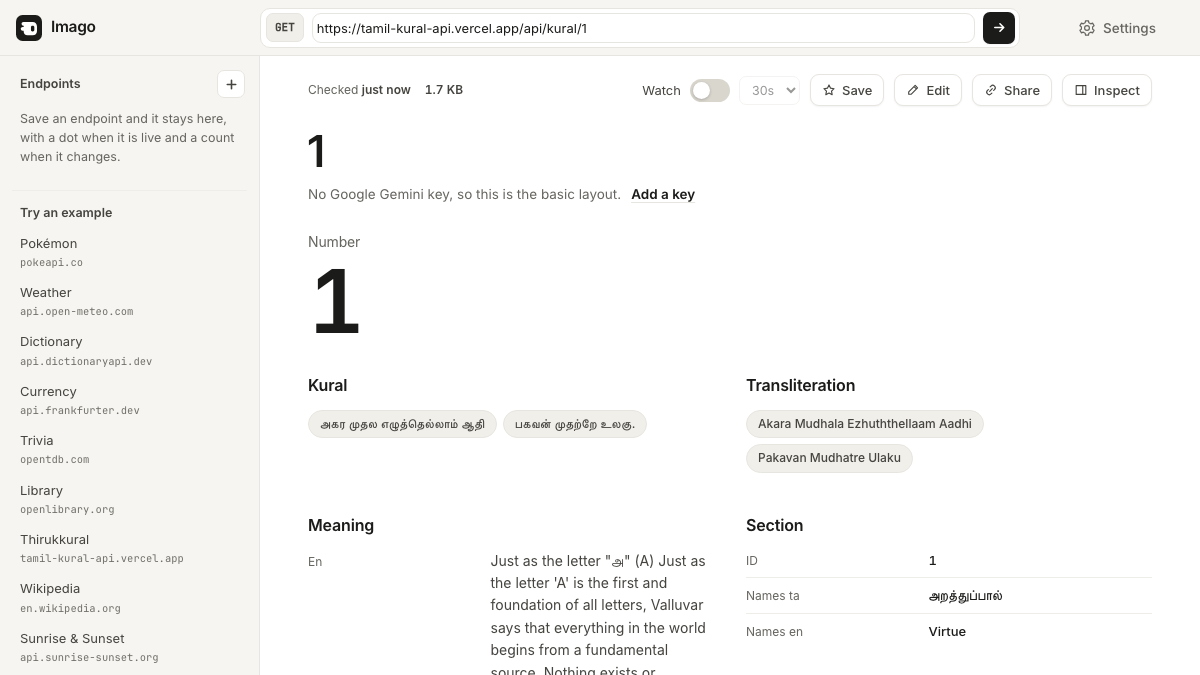Click the Pakavan Mudhatre Ulaku chip
Image resolution: width=1200 pixels, height=675 pixels.
point(829,458)
